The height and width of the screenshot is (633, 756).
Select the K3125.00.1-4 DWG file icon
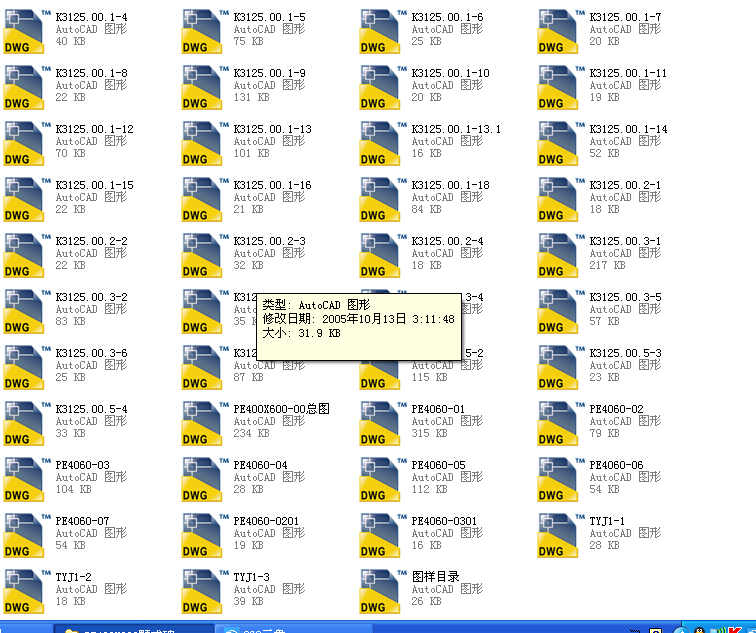pos(24,31)
